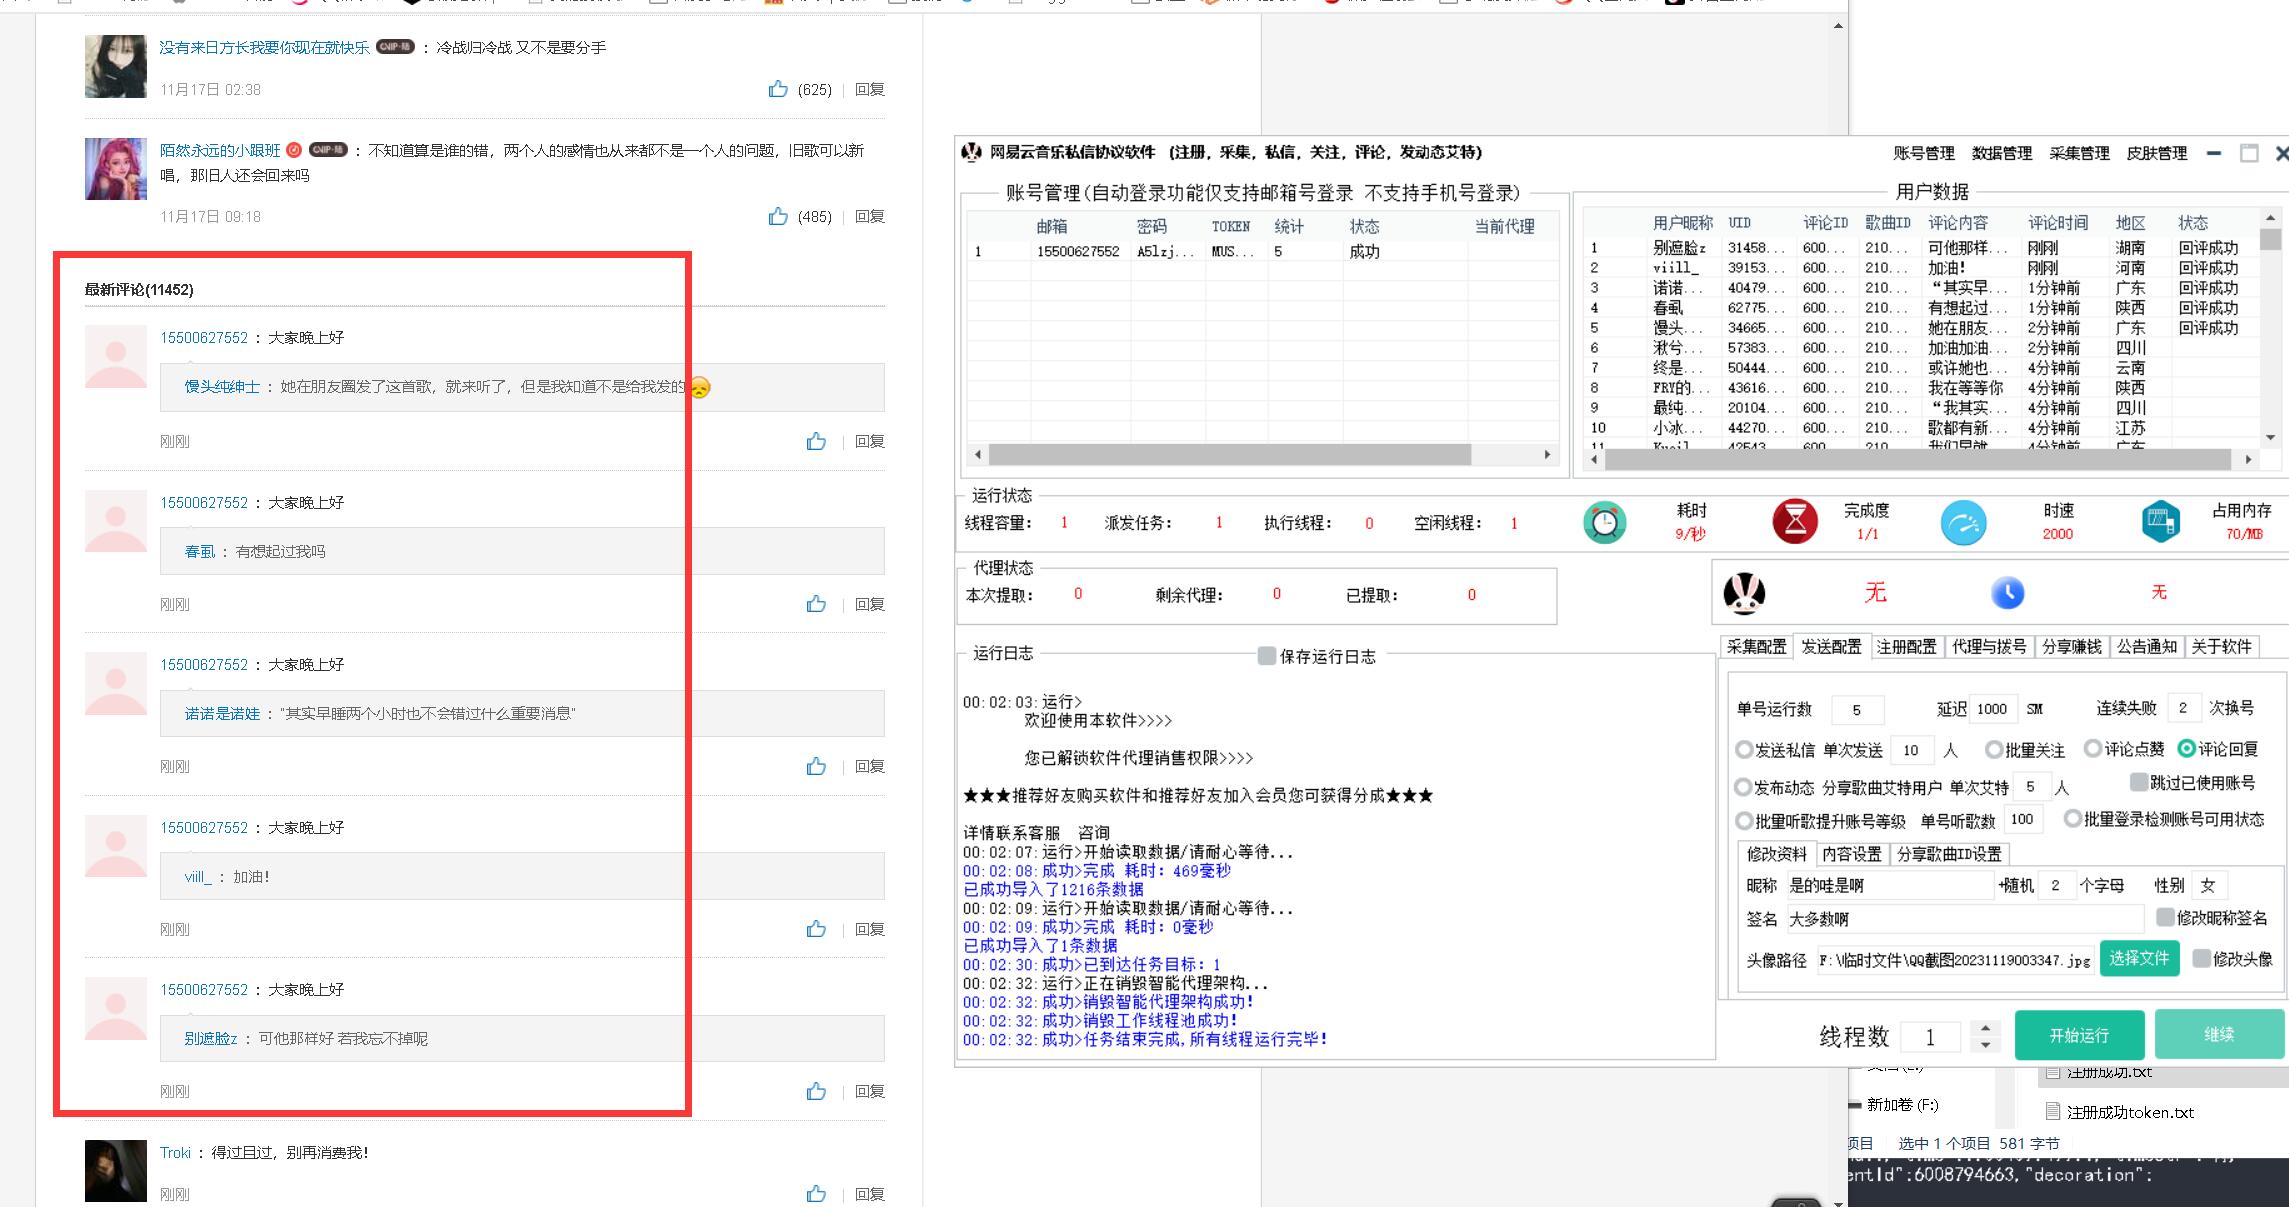Click the rabbit logo beside red 无
The width and height of the screenshot is (2289, 1207).
click(1744, 593)
